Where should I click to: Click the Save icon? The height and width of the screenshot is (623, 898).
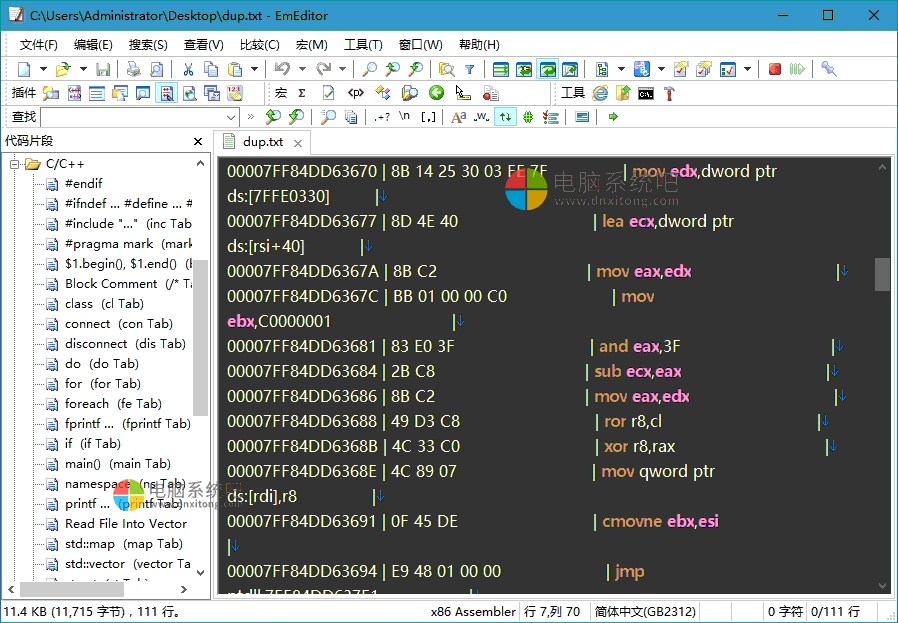coord(104,69)
